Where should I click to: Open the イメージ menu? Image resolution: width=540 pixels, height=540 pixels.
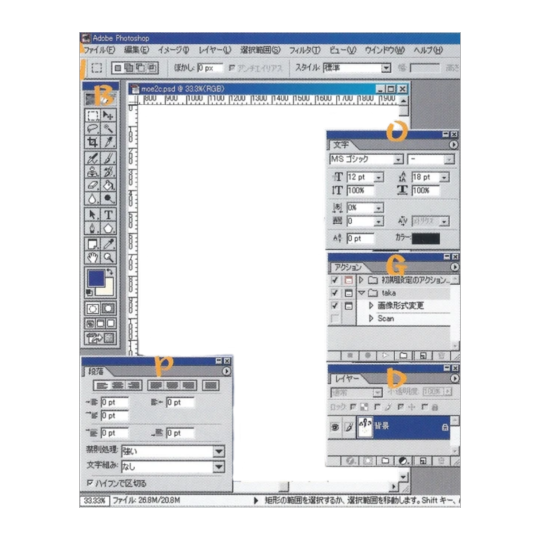tap(173, 50)
